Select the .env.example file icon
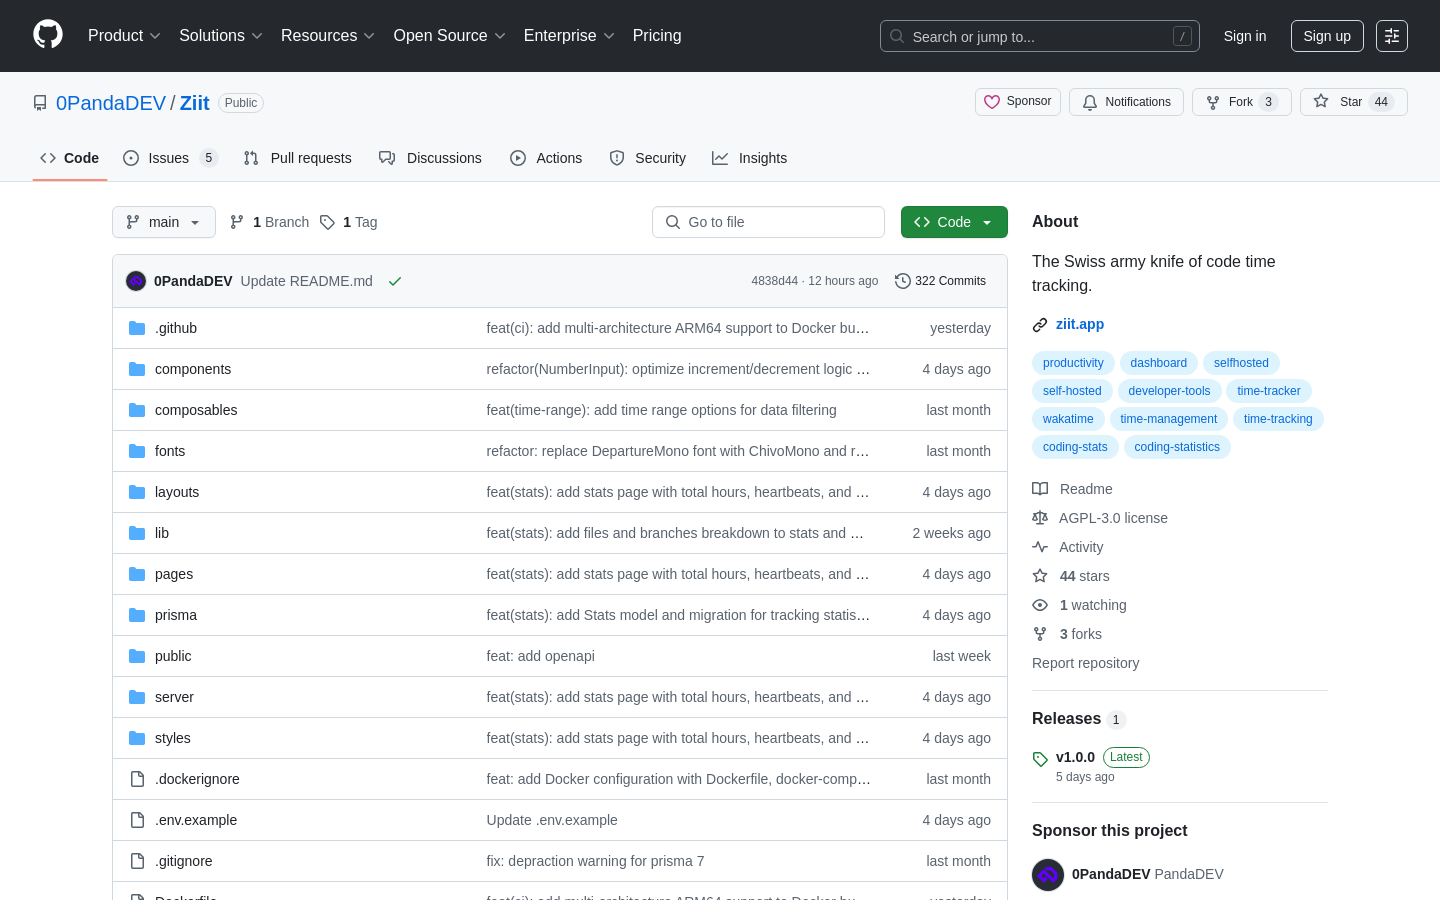1440x900 pixels. point(137,820)
